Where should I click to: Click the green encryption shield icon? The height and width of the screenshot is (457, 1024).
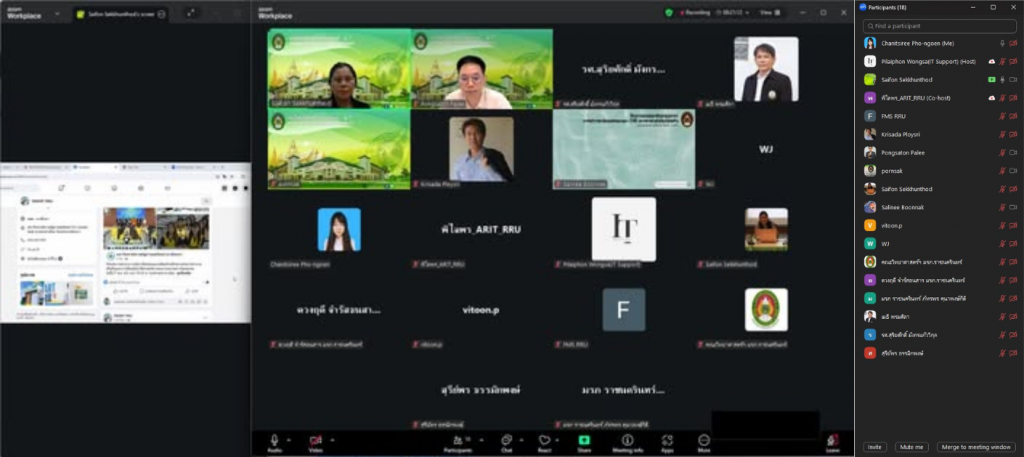point(669,12)
